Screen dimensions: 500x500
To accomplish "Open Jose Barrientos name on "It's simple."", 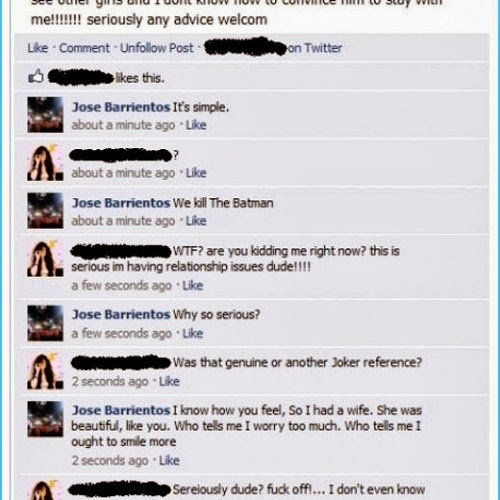I will 121,107.
